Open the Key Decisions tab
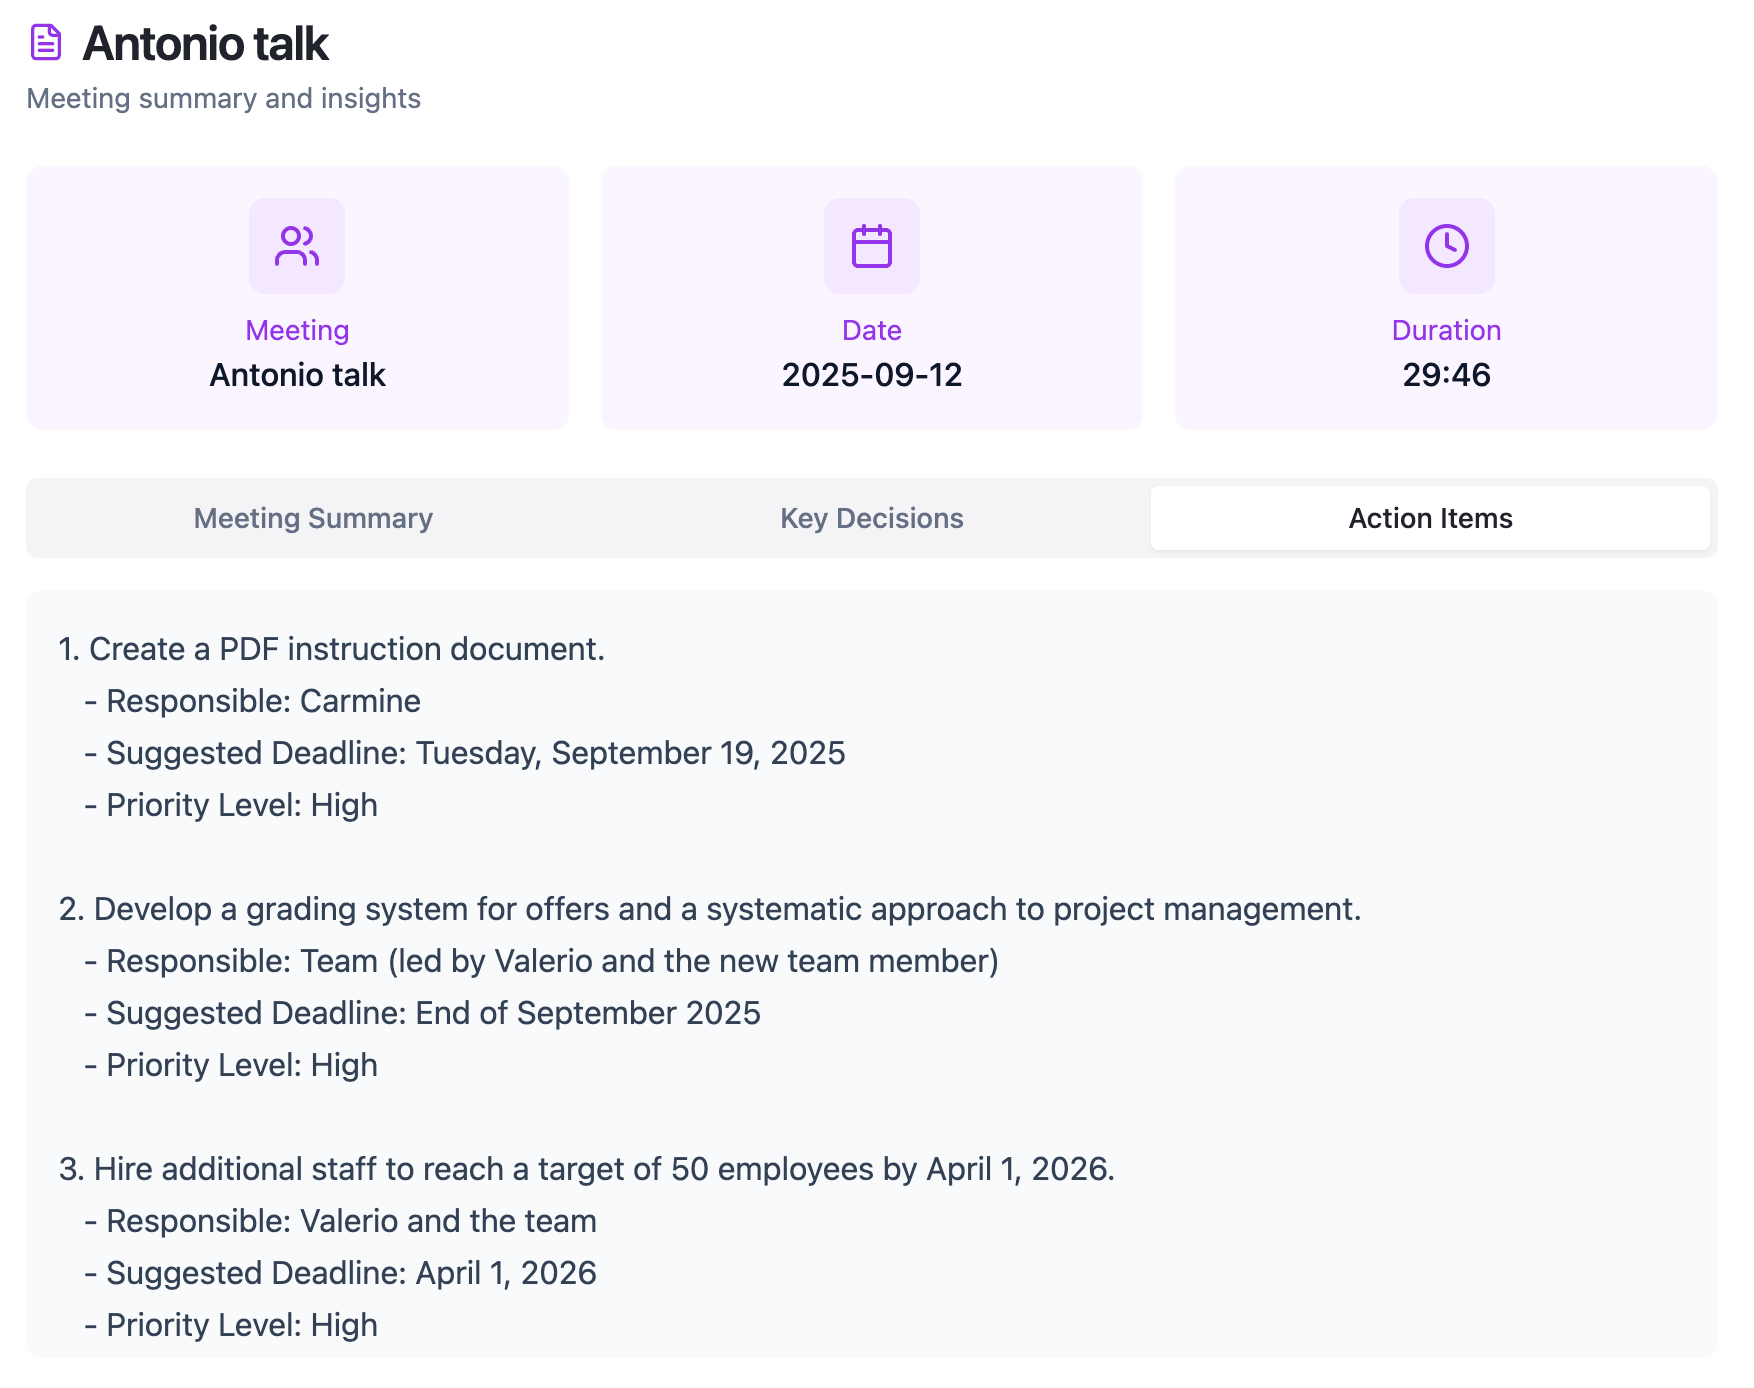Screen dimensions: 1754x1388 [871, 518]
